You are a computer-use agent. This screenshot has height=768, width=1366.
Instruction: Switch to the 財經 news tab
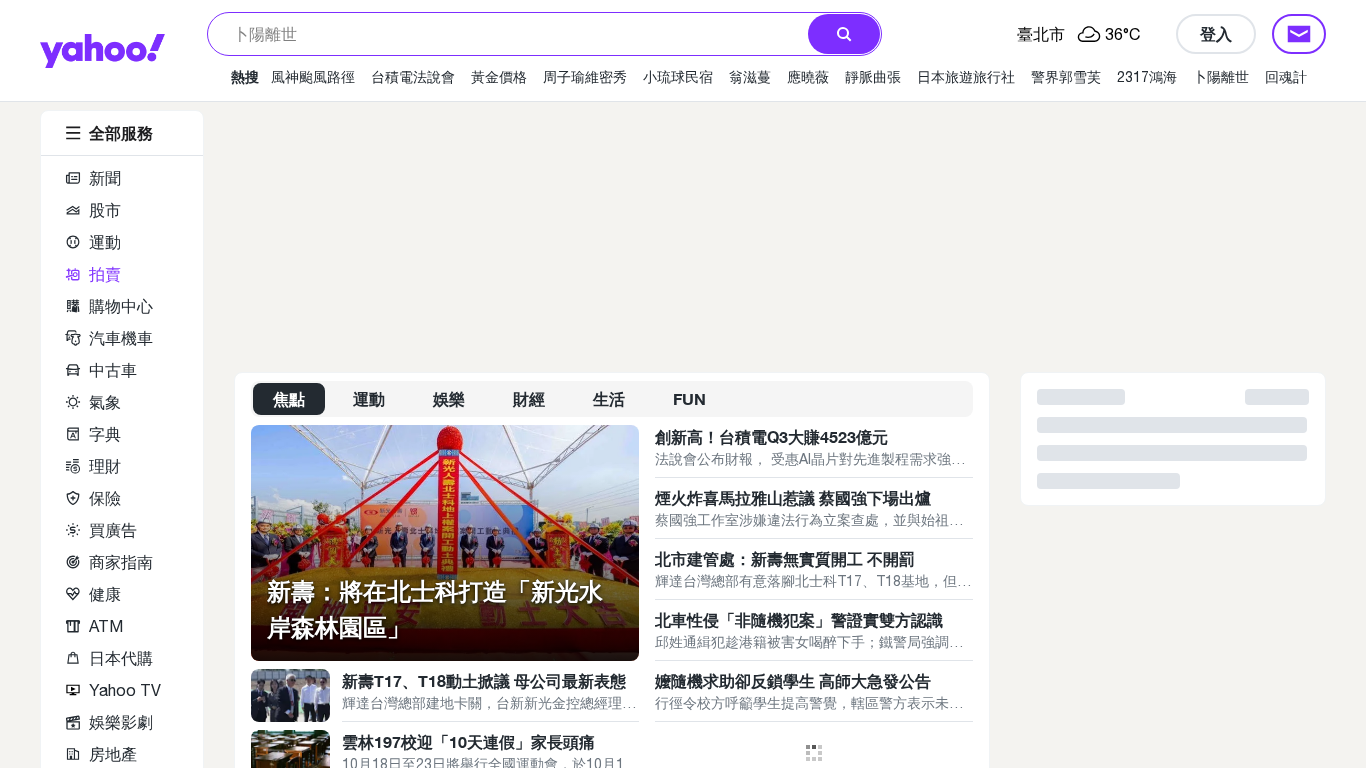(x=528, y=399)
